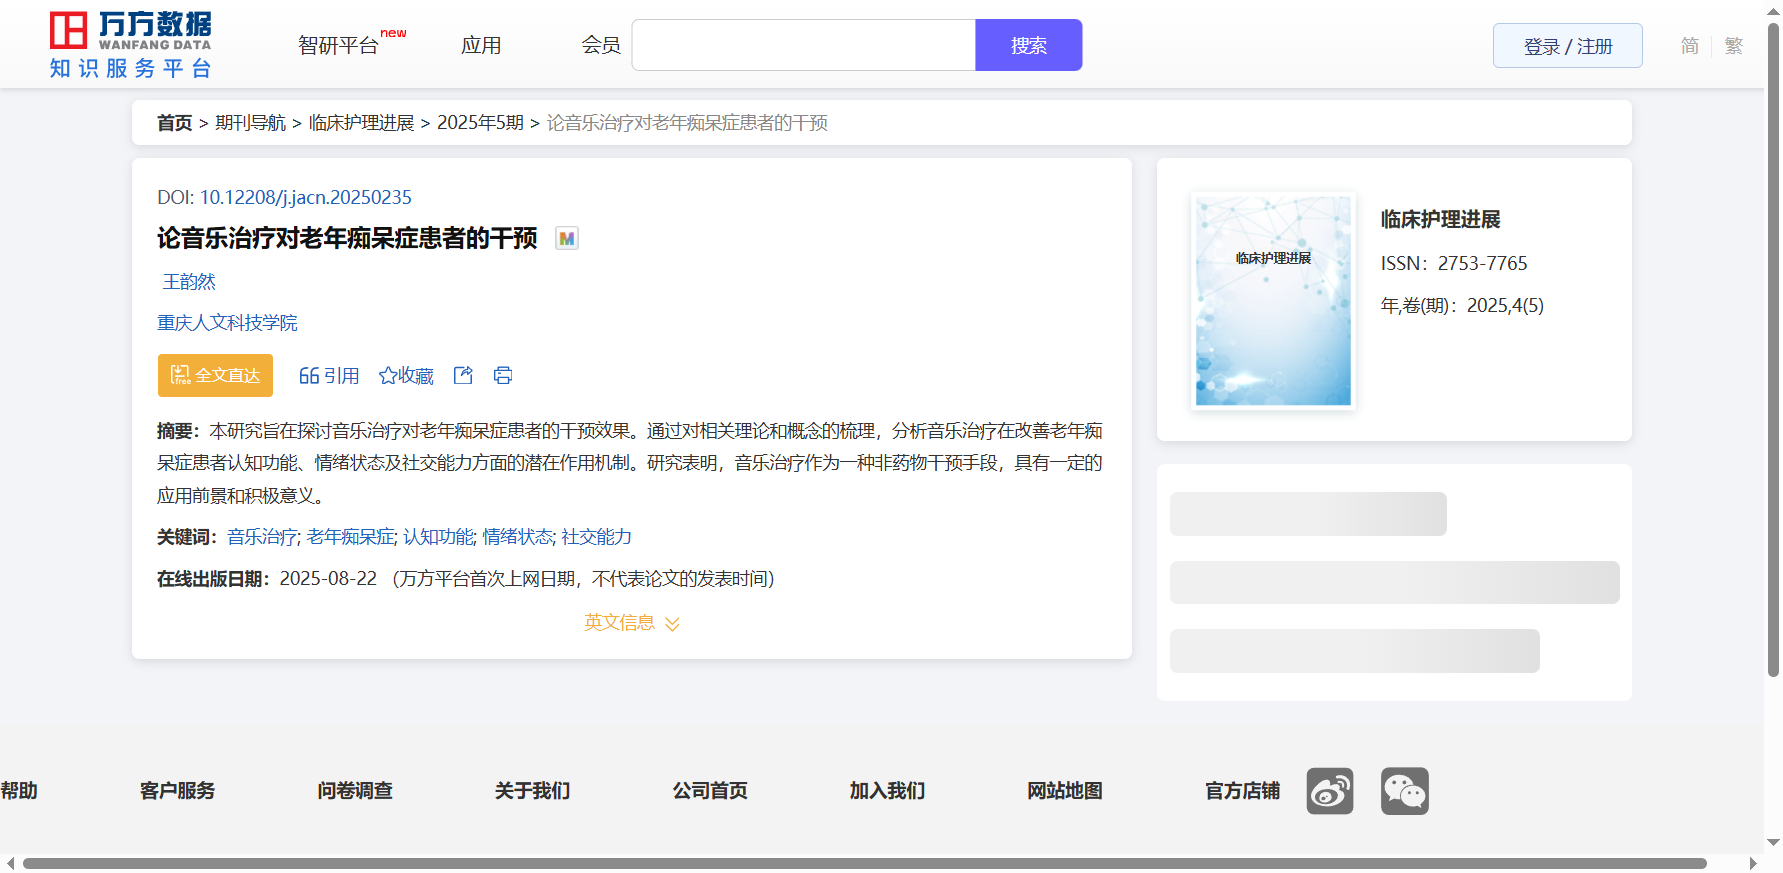Open footer link 加入我们

click(x=887, y=791)
